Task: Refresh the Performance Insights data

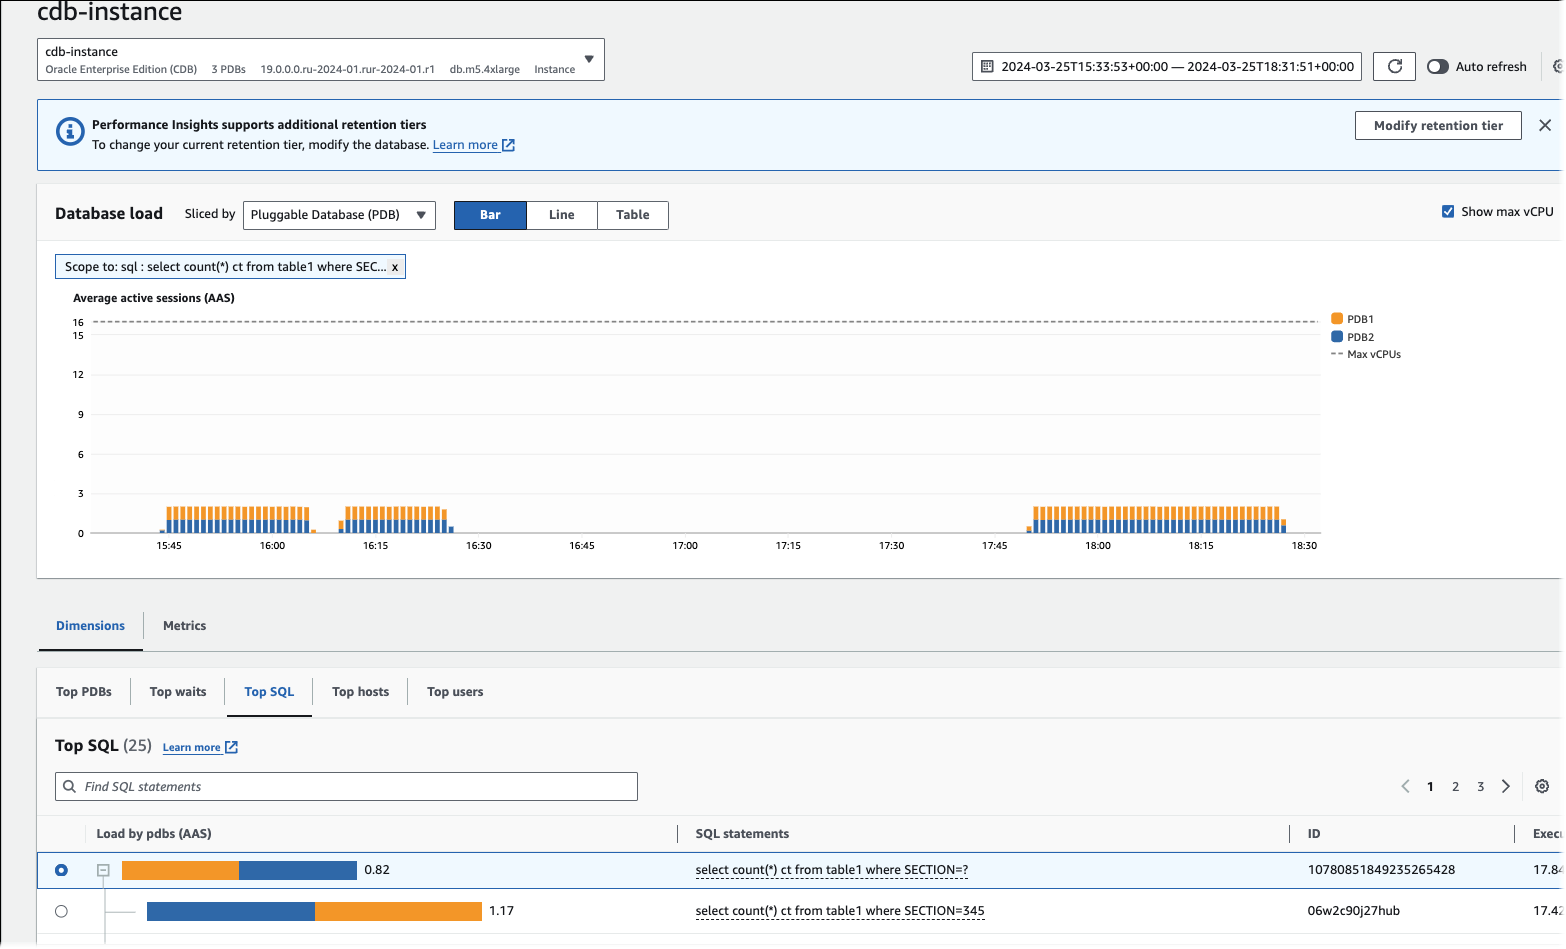Action: point(1394,66)
